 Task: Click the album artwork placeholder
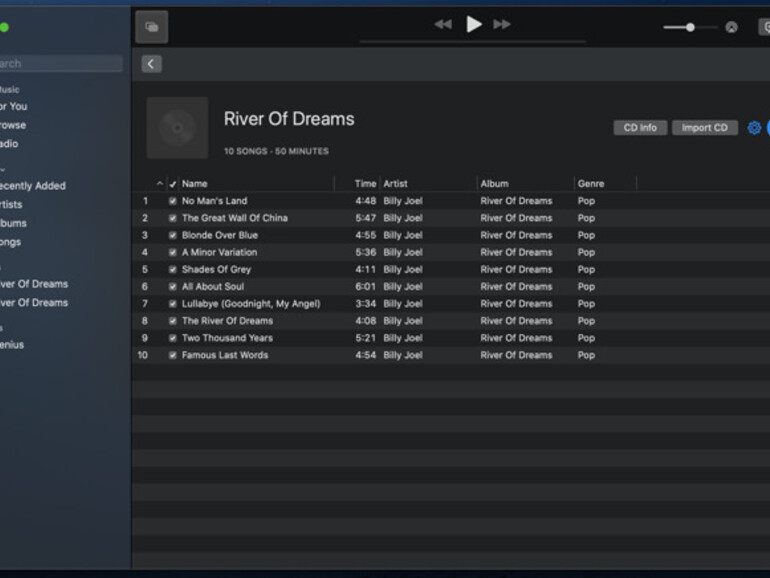click(x=177, y=128)
